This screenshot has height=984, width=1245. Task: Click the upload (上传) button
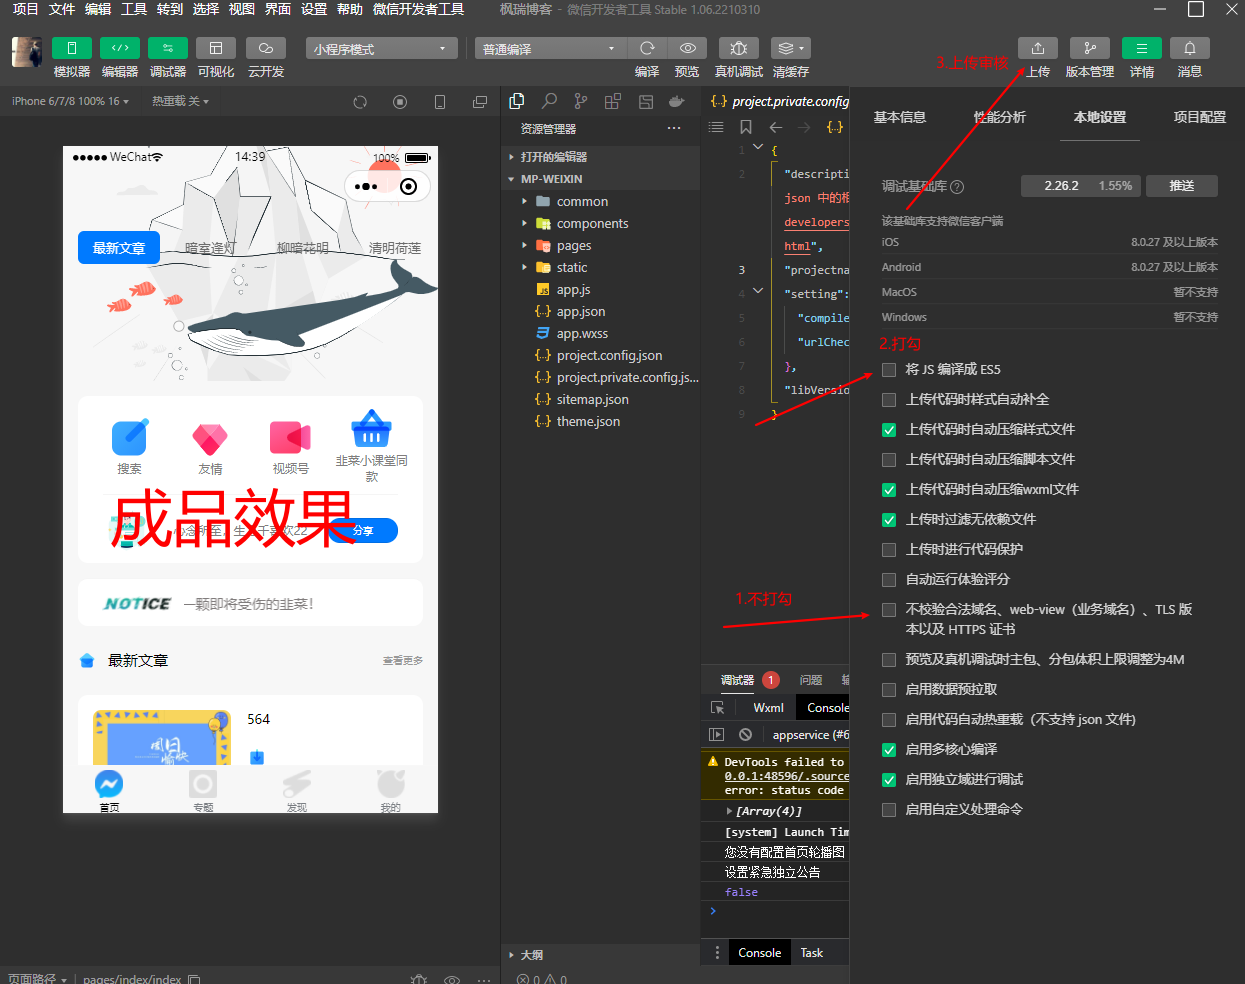pos(1038,48)
